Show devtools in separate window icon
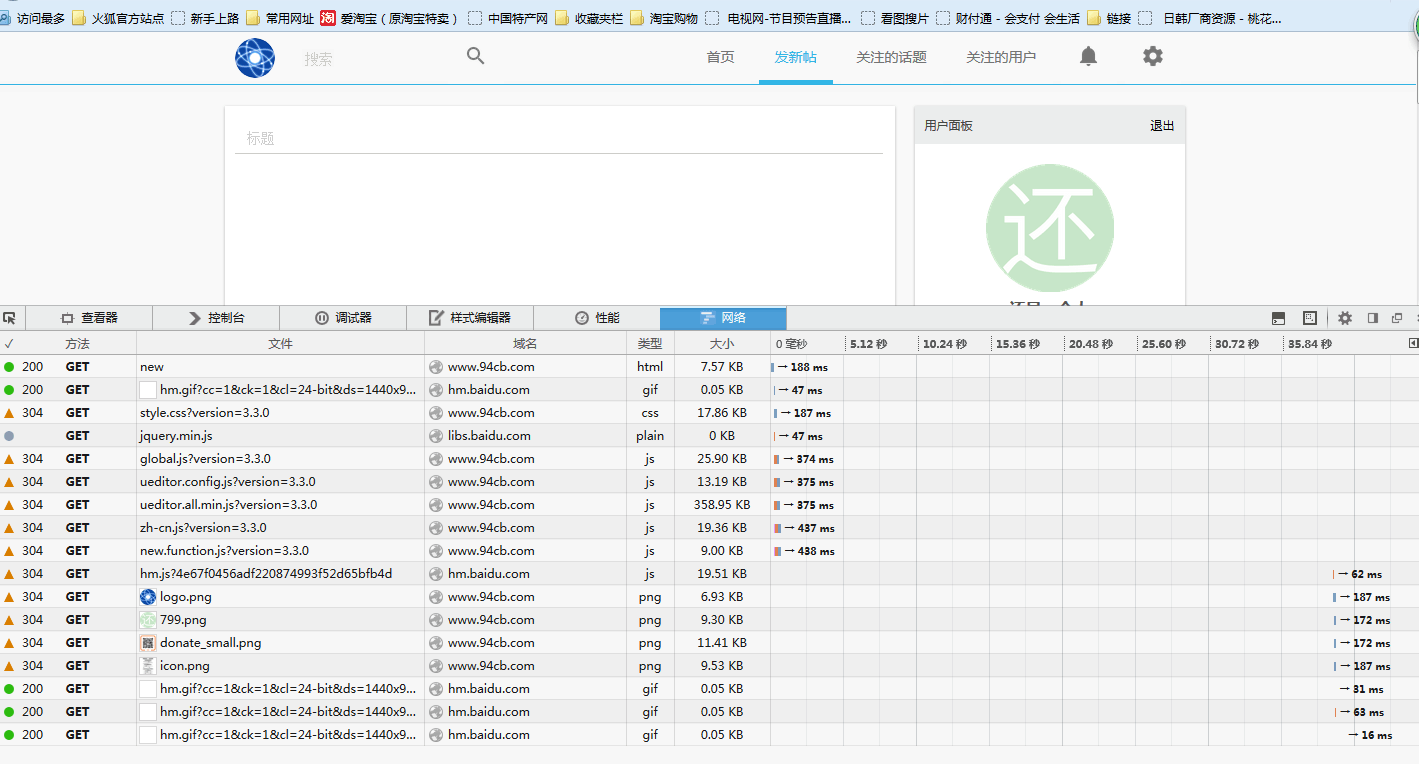1419x764 pixels. (x=1397, y=318)
